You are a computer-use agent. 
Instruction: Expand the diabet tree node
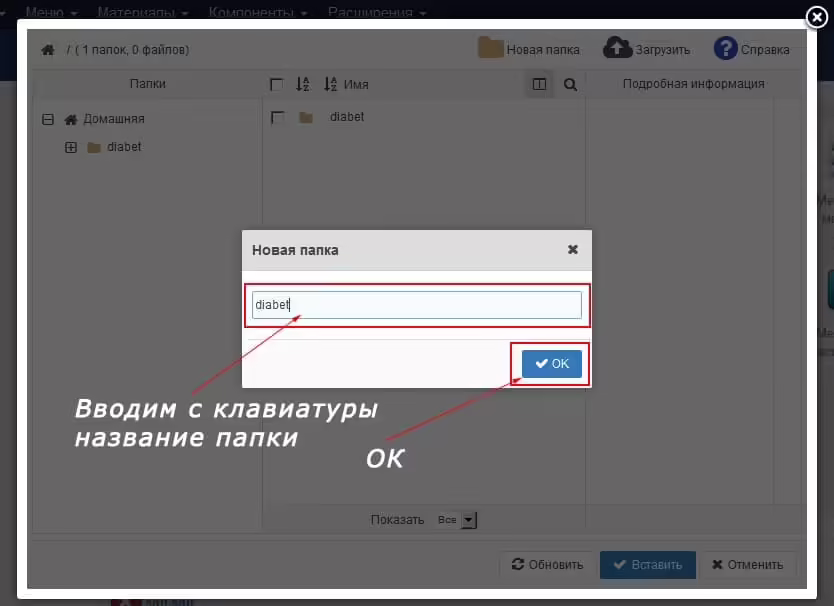pos(71,147)
